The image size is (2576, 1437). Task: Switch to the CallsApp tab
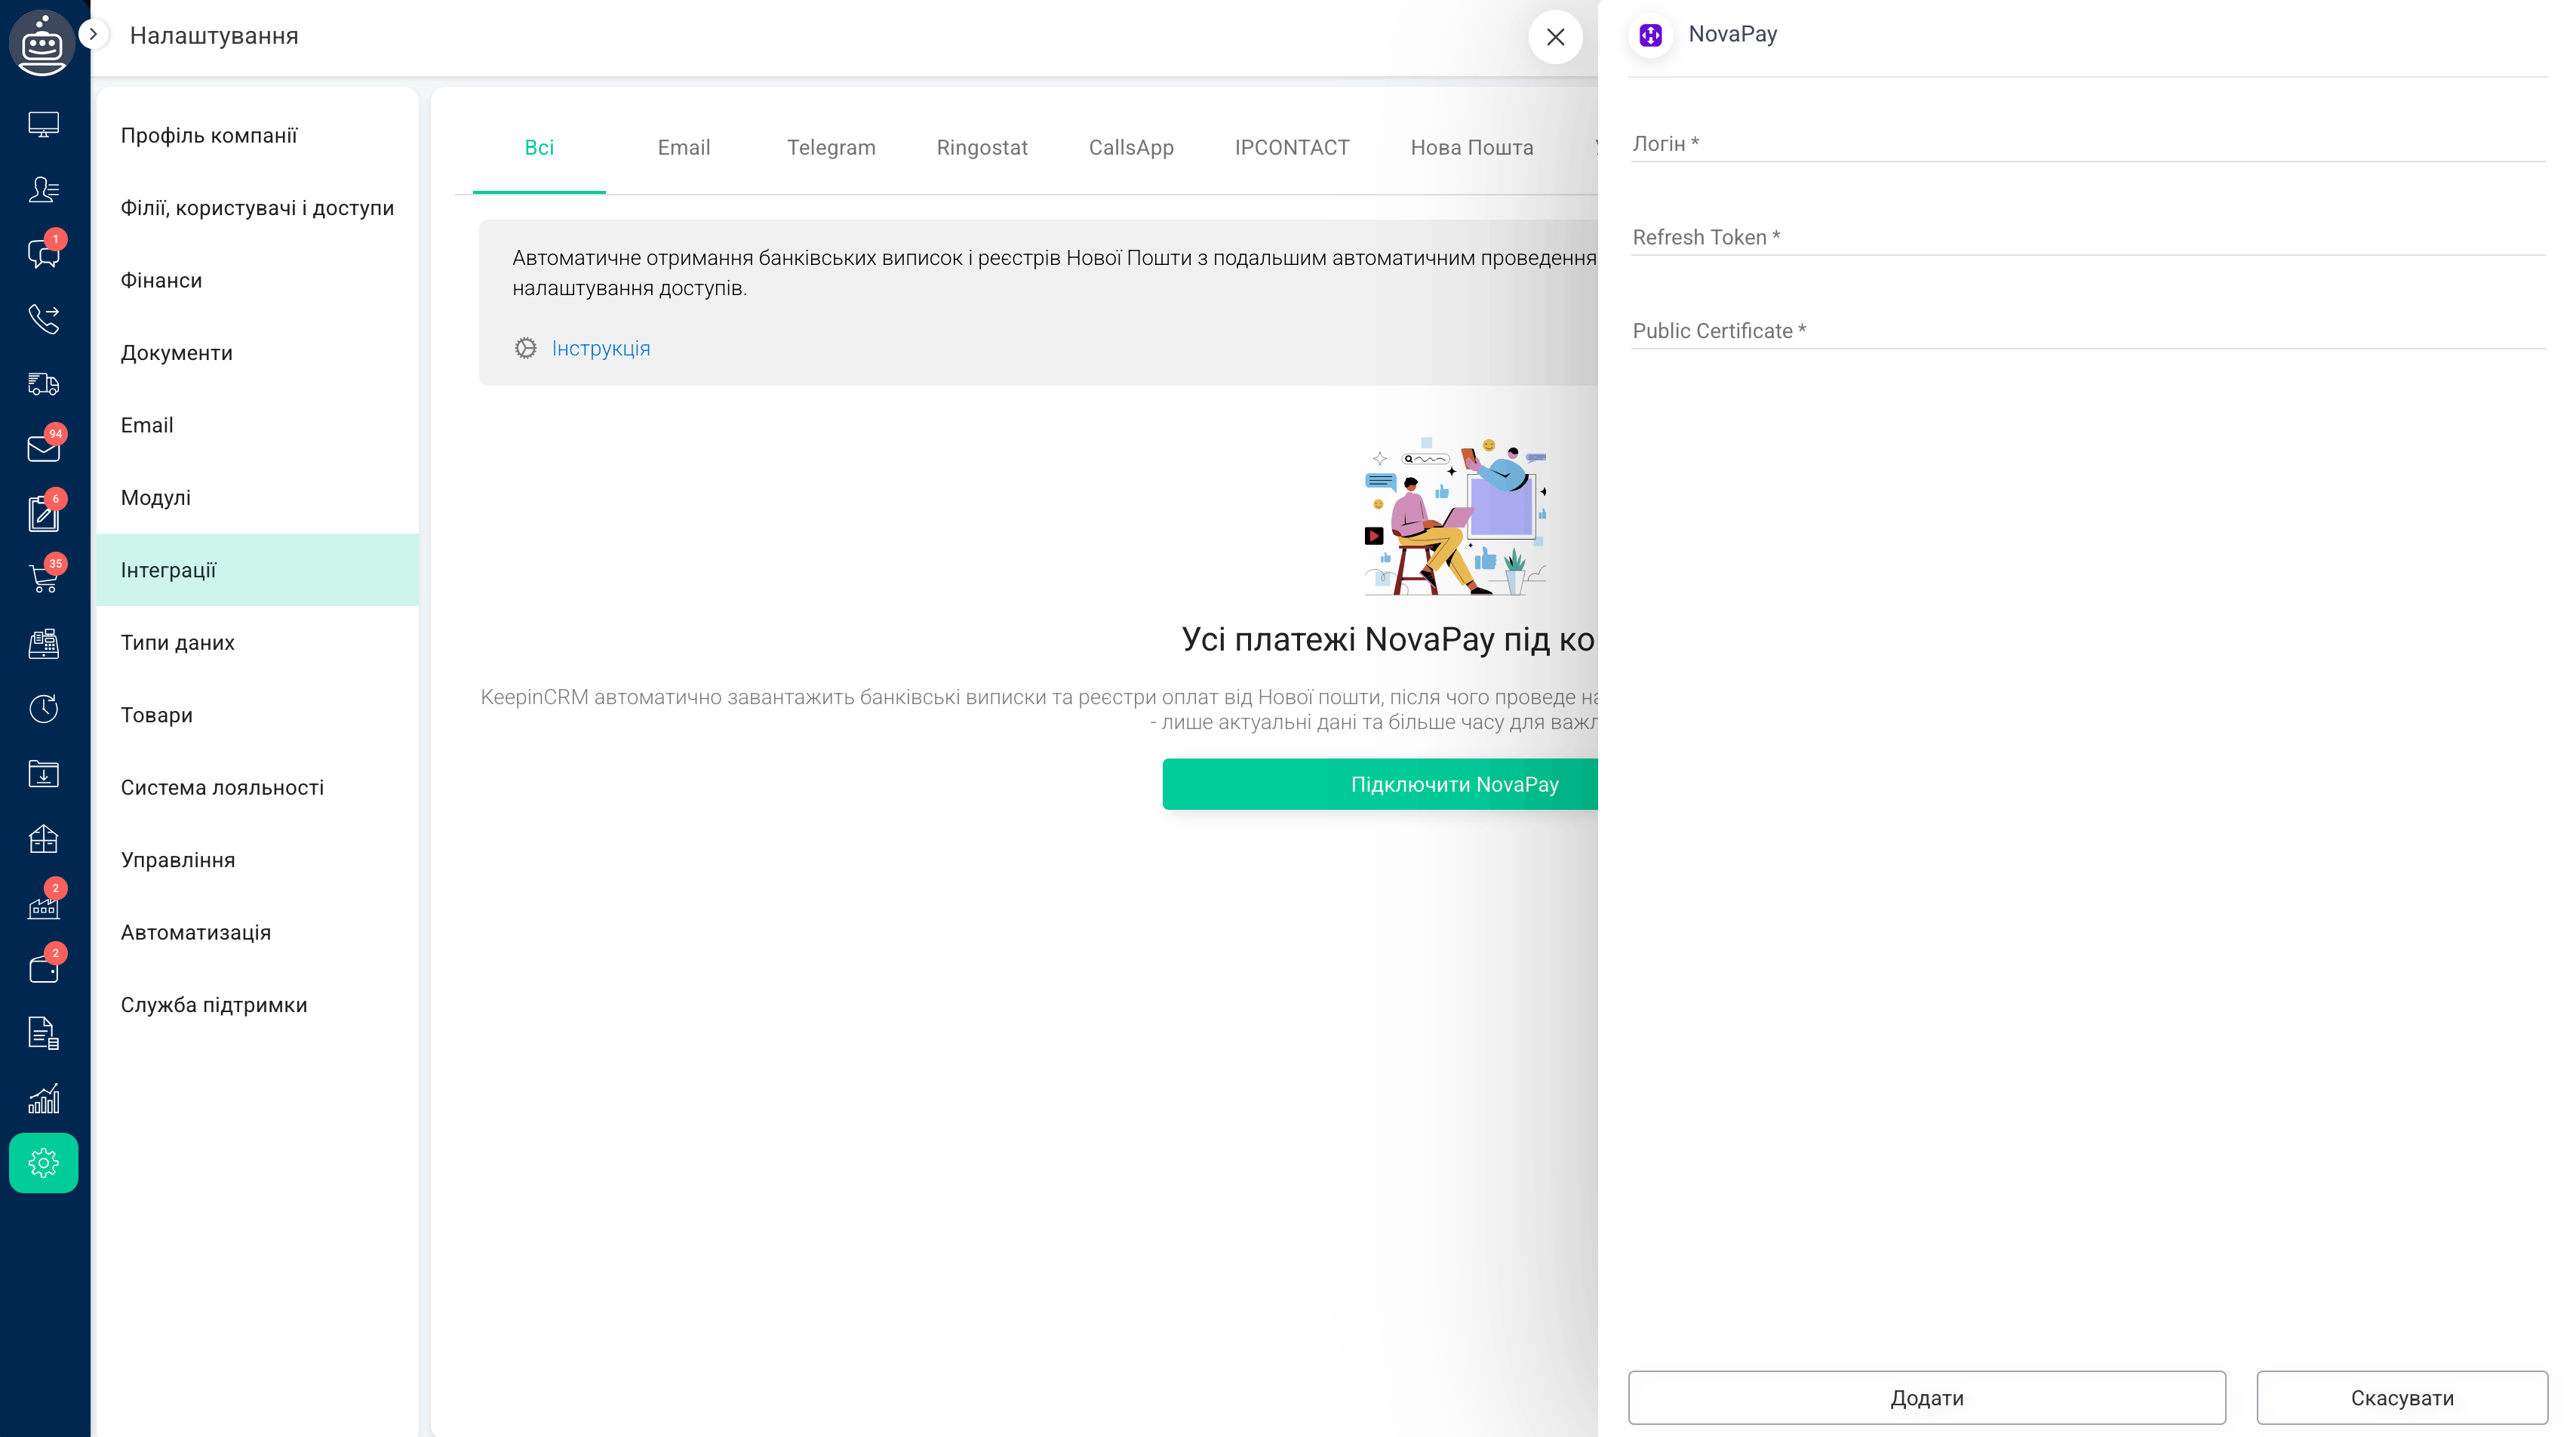pos(1131,148)
